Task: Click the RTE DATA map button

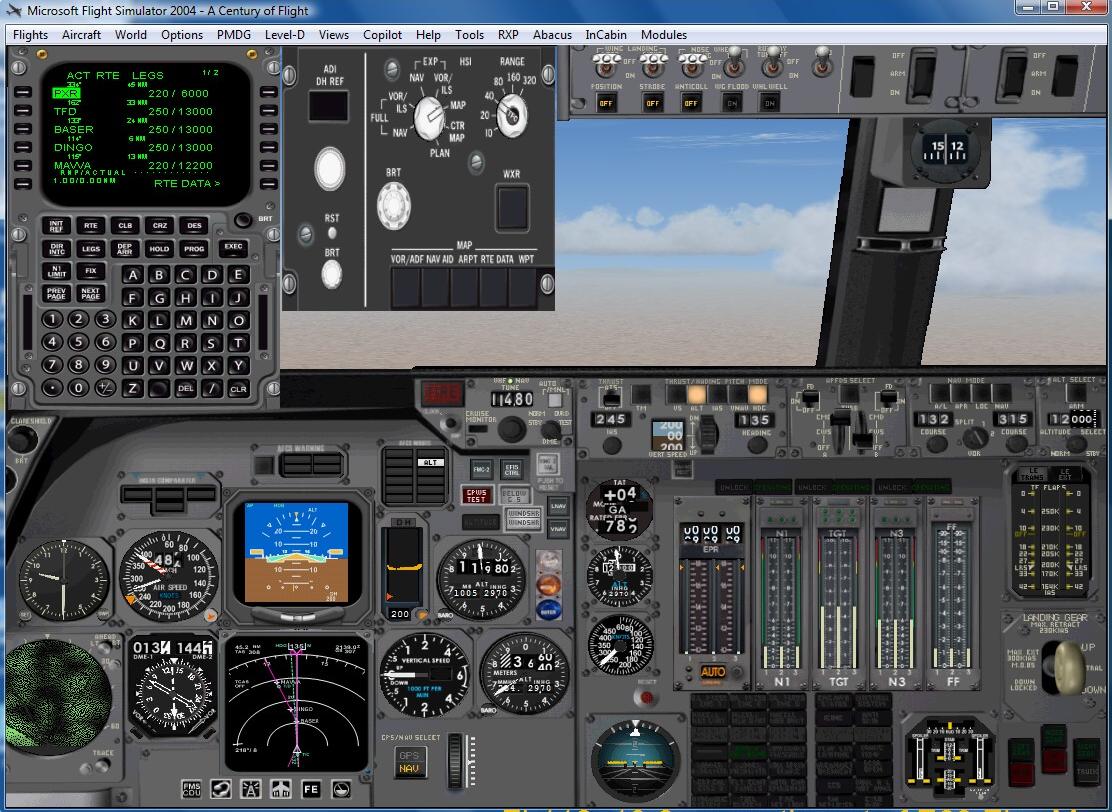Action: click(x=494, y=287)
